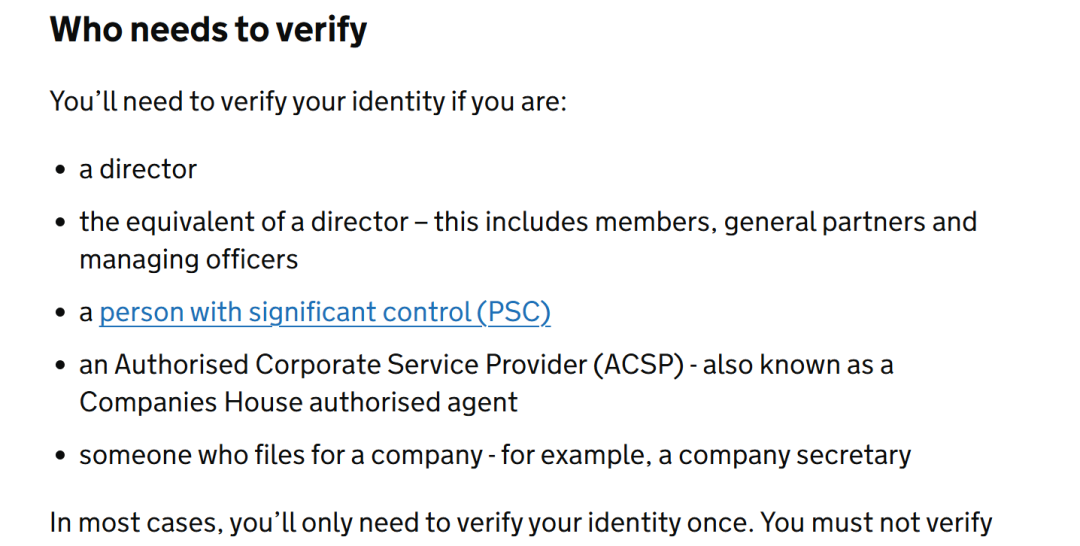Click the bullet point before "a director"

coord(61,170)
